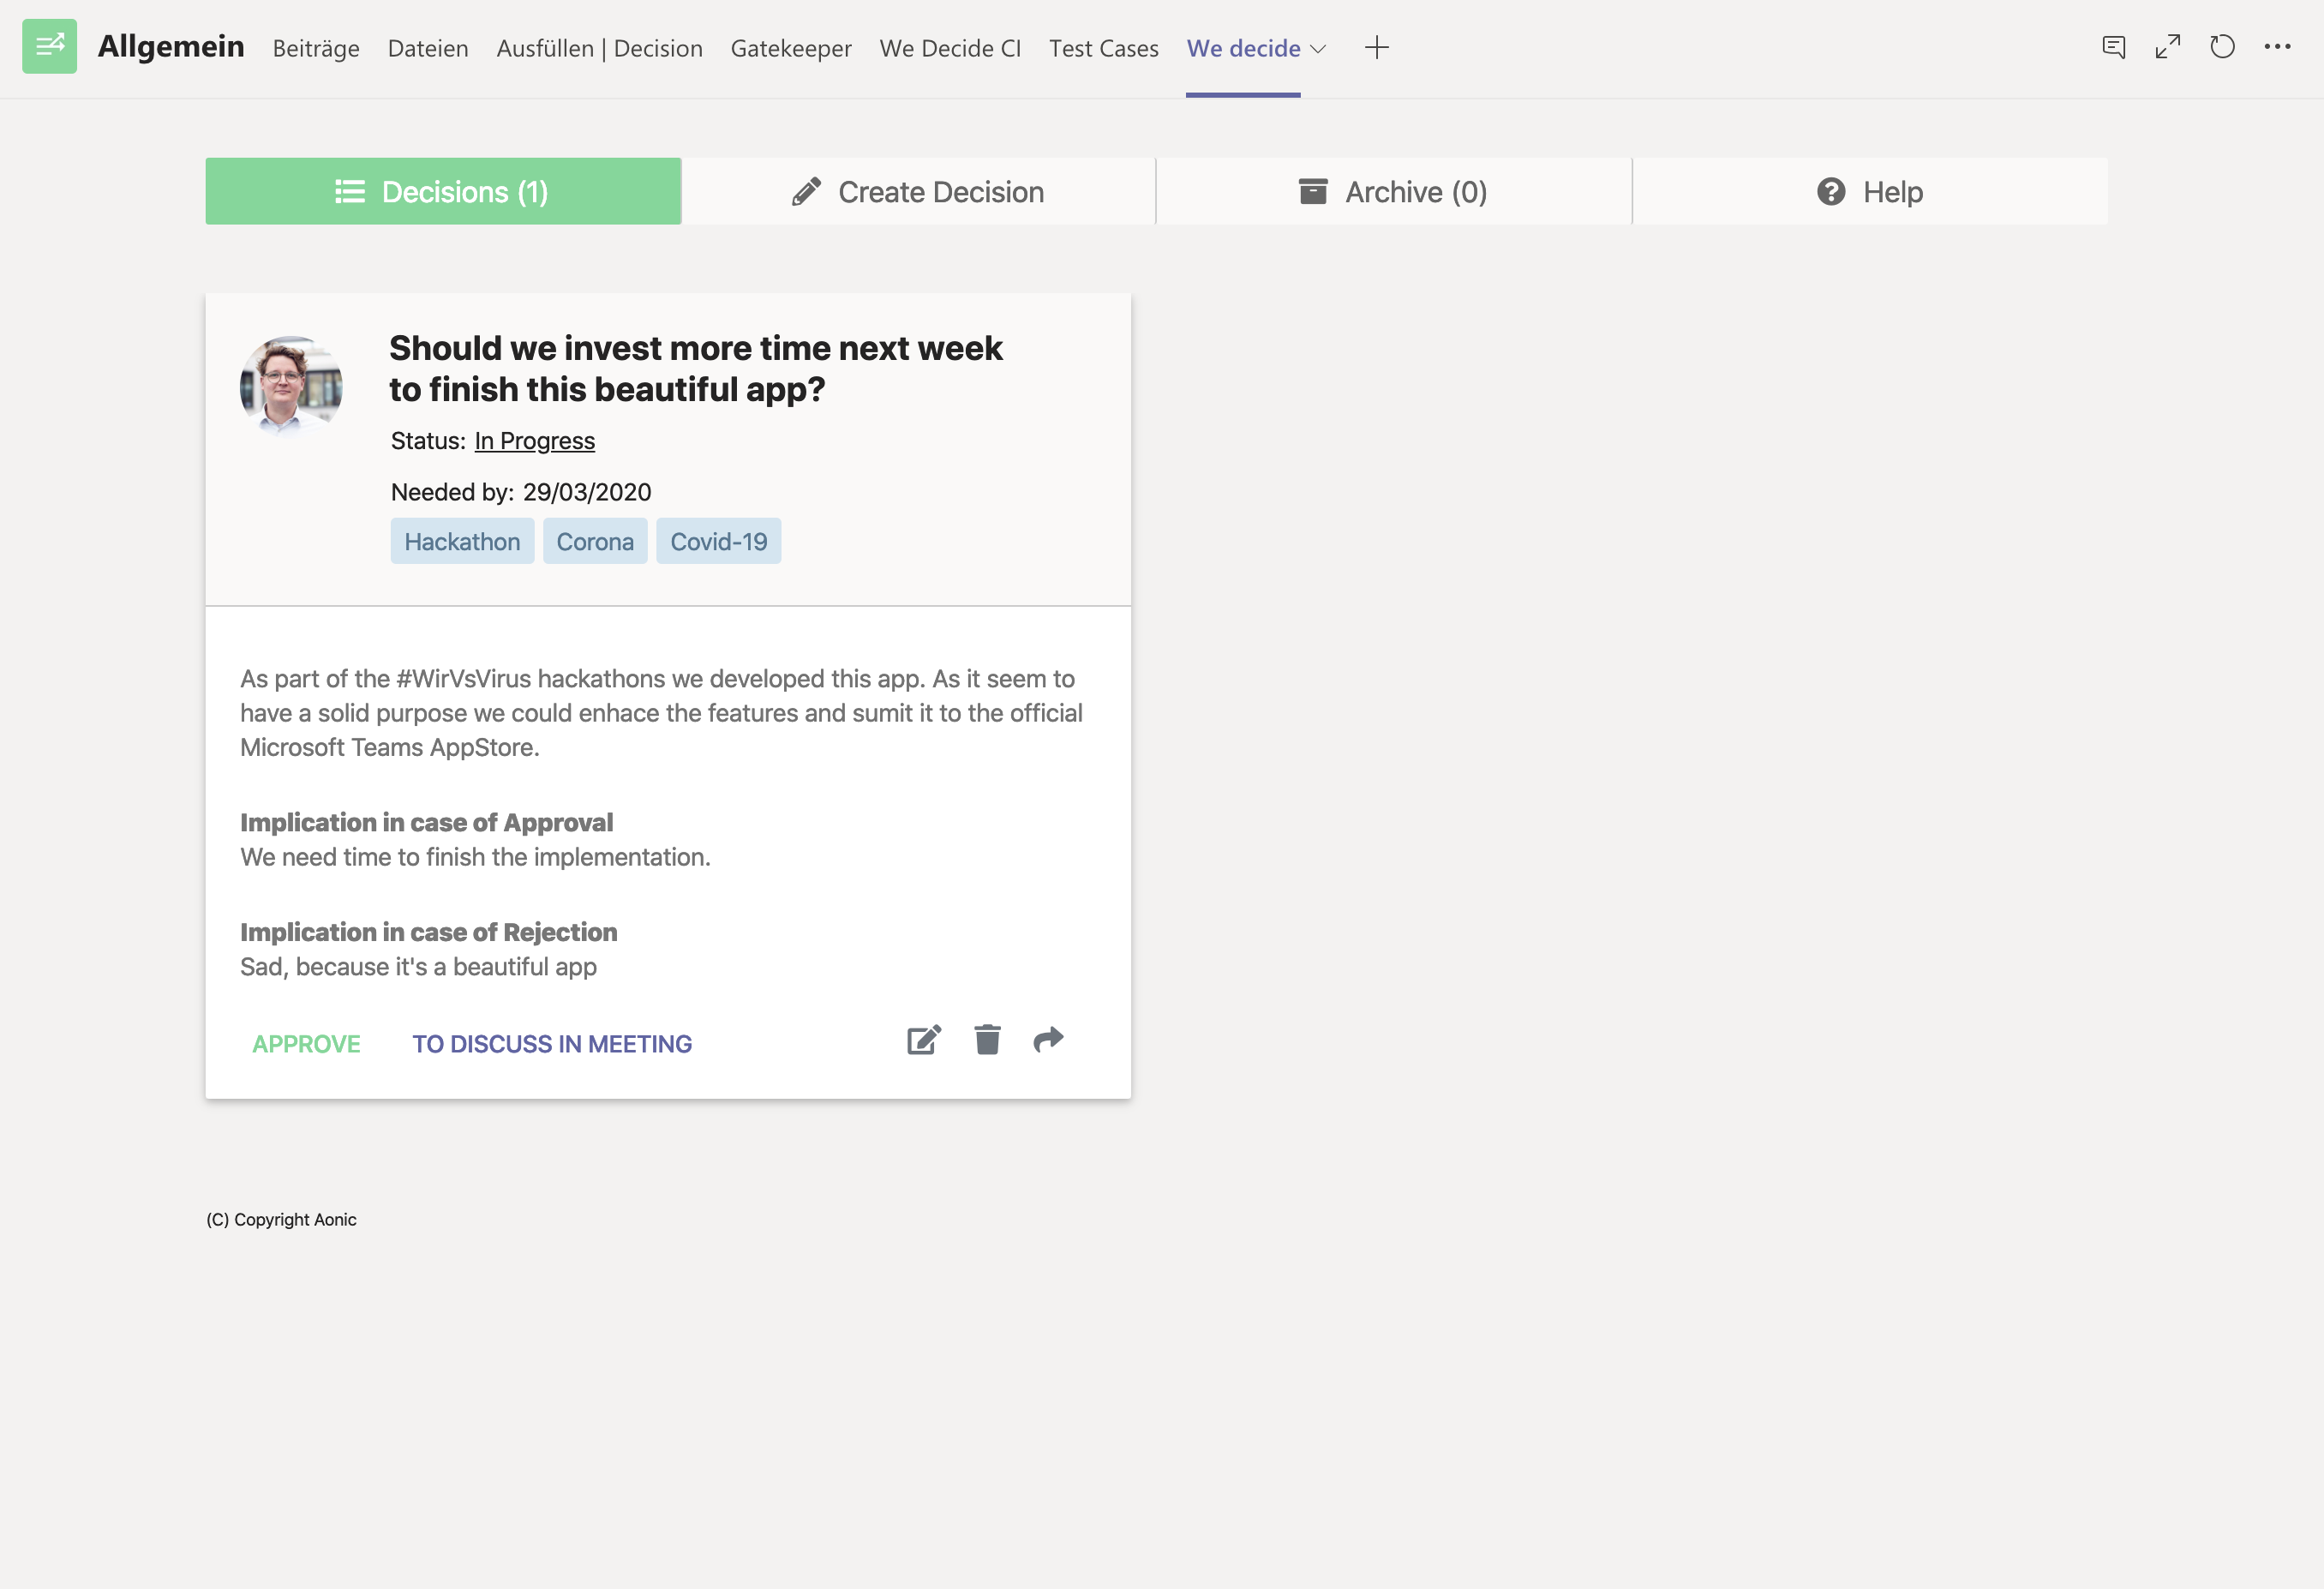
Task: Expand the We decide tab chevron
Action: pyautogui.click(x=1318, y=49)
